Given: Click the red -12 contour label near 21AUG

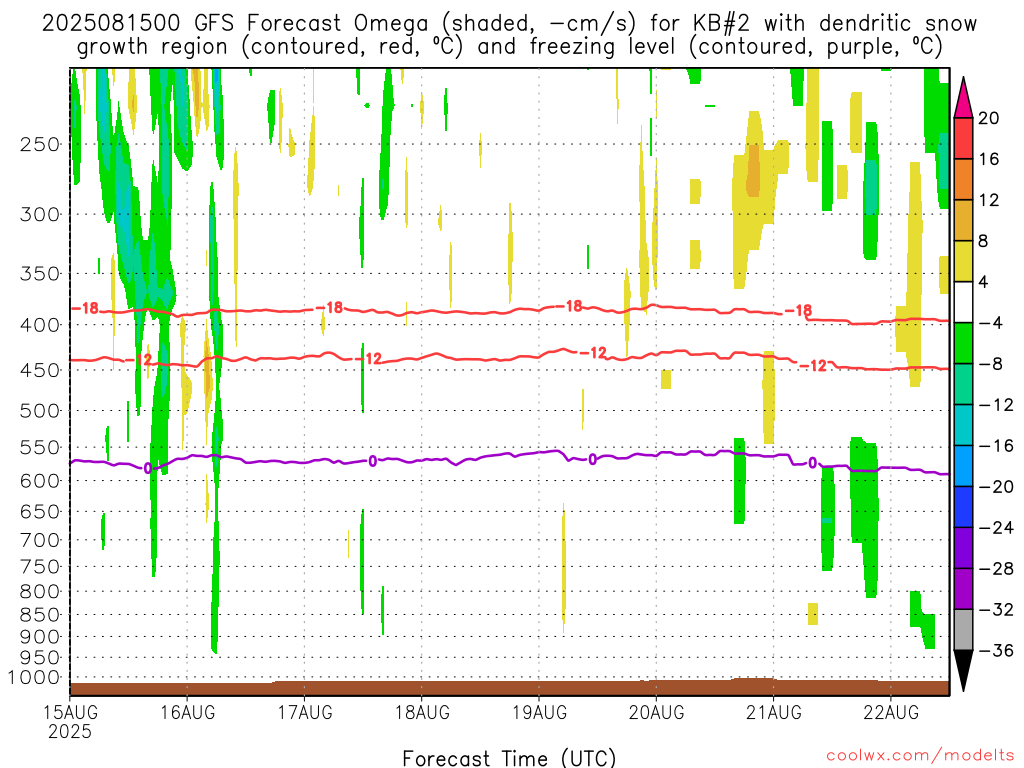Looking at the screenshot, I should 814,366.
